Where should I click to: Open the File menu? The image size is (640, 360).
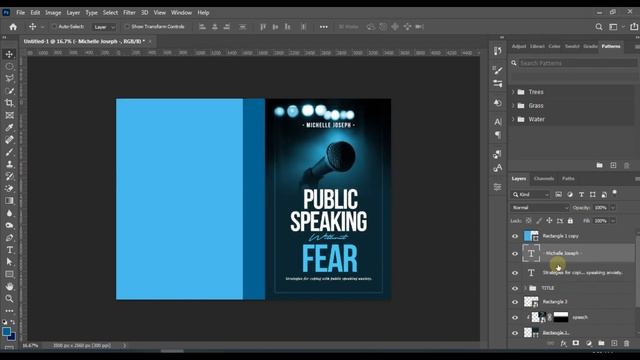[x=20, y=13]
